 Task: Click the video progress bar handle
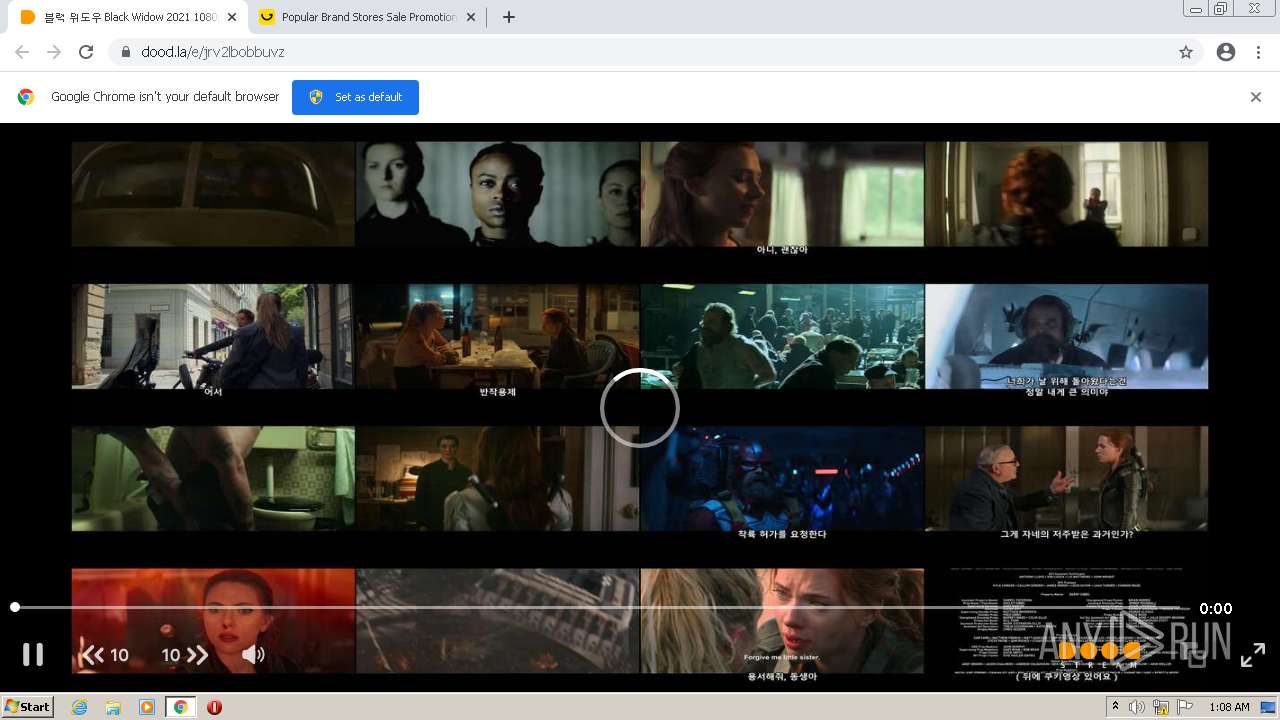coord(15,607)
